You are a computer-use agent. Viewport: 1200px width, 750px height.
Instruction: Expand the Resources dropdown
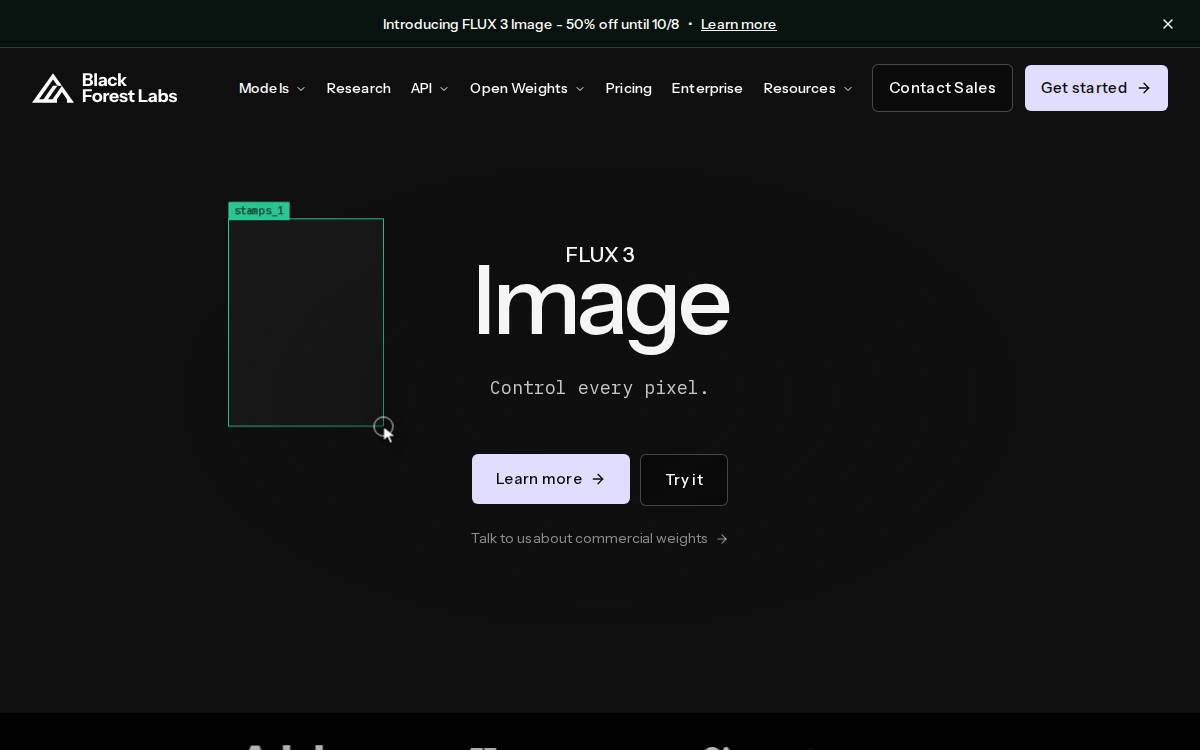(808, 88)
